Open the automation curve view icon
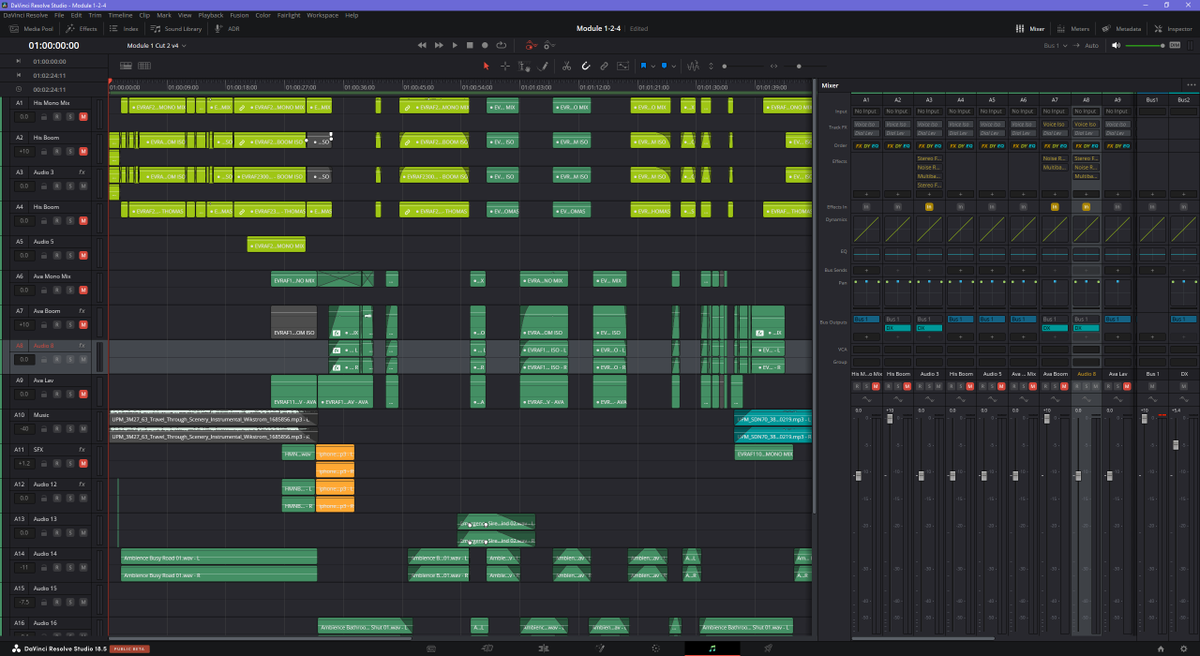The height and width of the screenshot is (656, 1200). pyautogui.click(x=623, y=66)
